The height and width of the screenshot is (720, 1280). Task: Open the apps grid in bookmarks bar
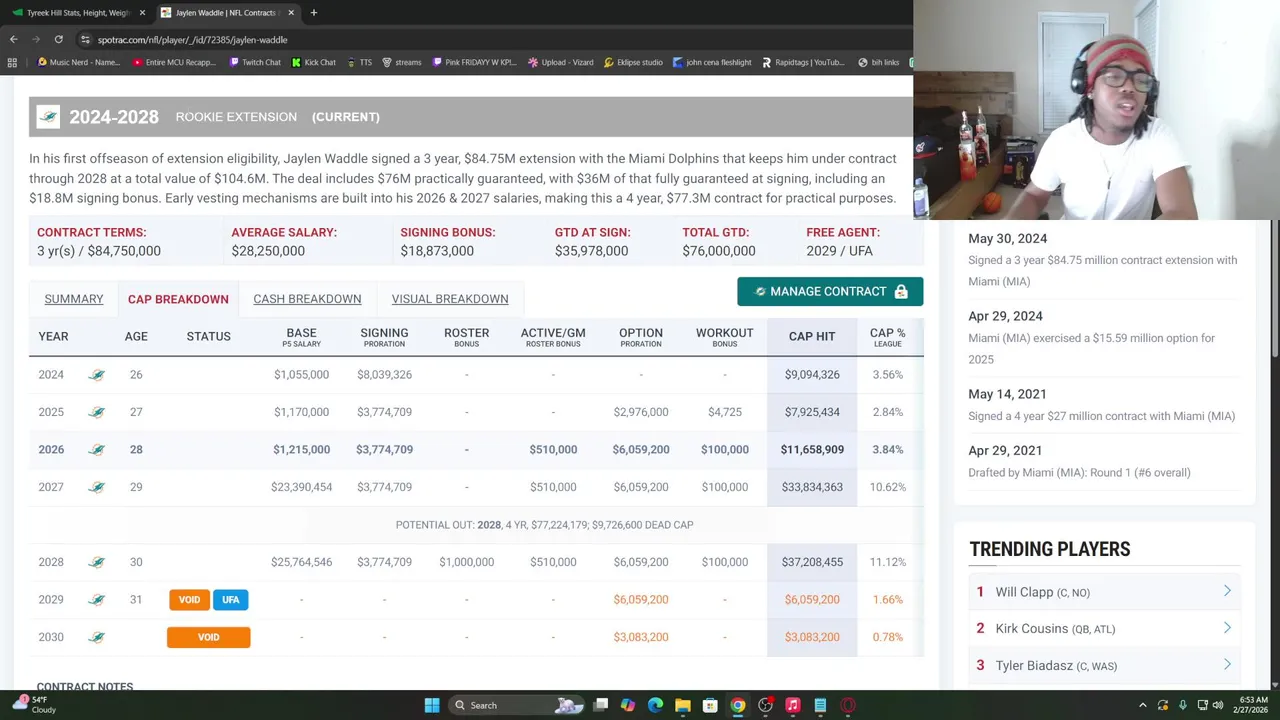coord(12,62)
